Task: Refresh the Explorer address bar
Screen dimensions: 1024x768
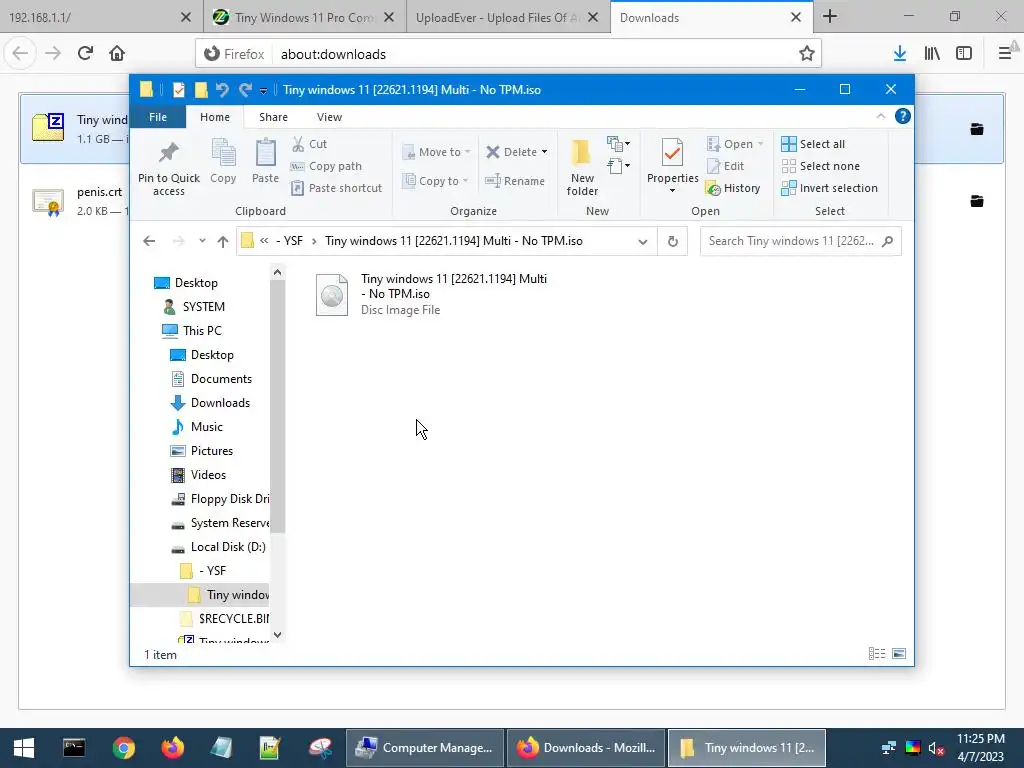Action: coord(673,242)
